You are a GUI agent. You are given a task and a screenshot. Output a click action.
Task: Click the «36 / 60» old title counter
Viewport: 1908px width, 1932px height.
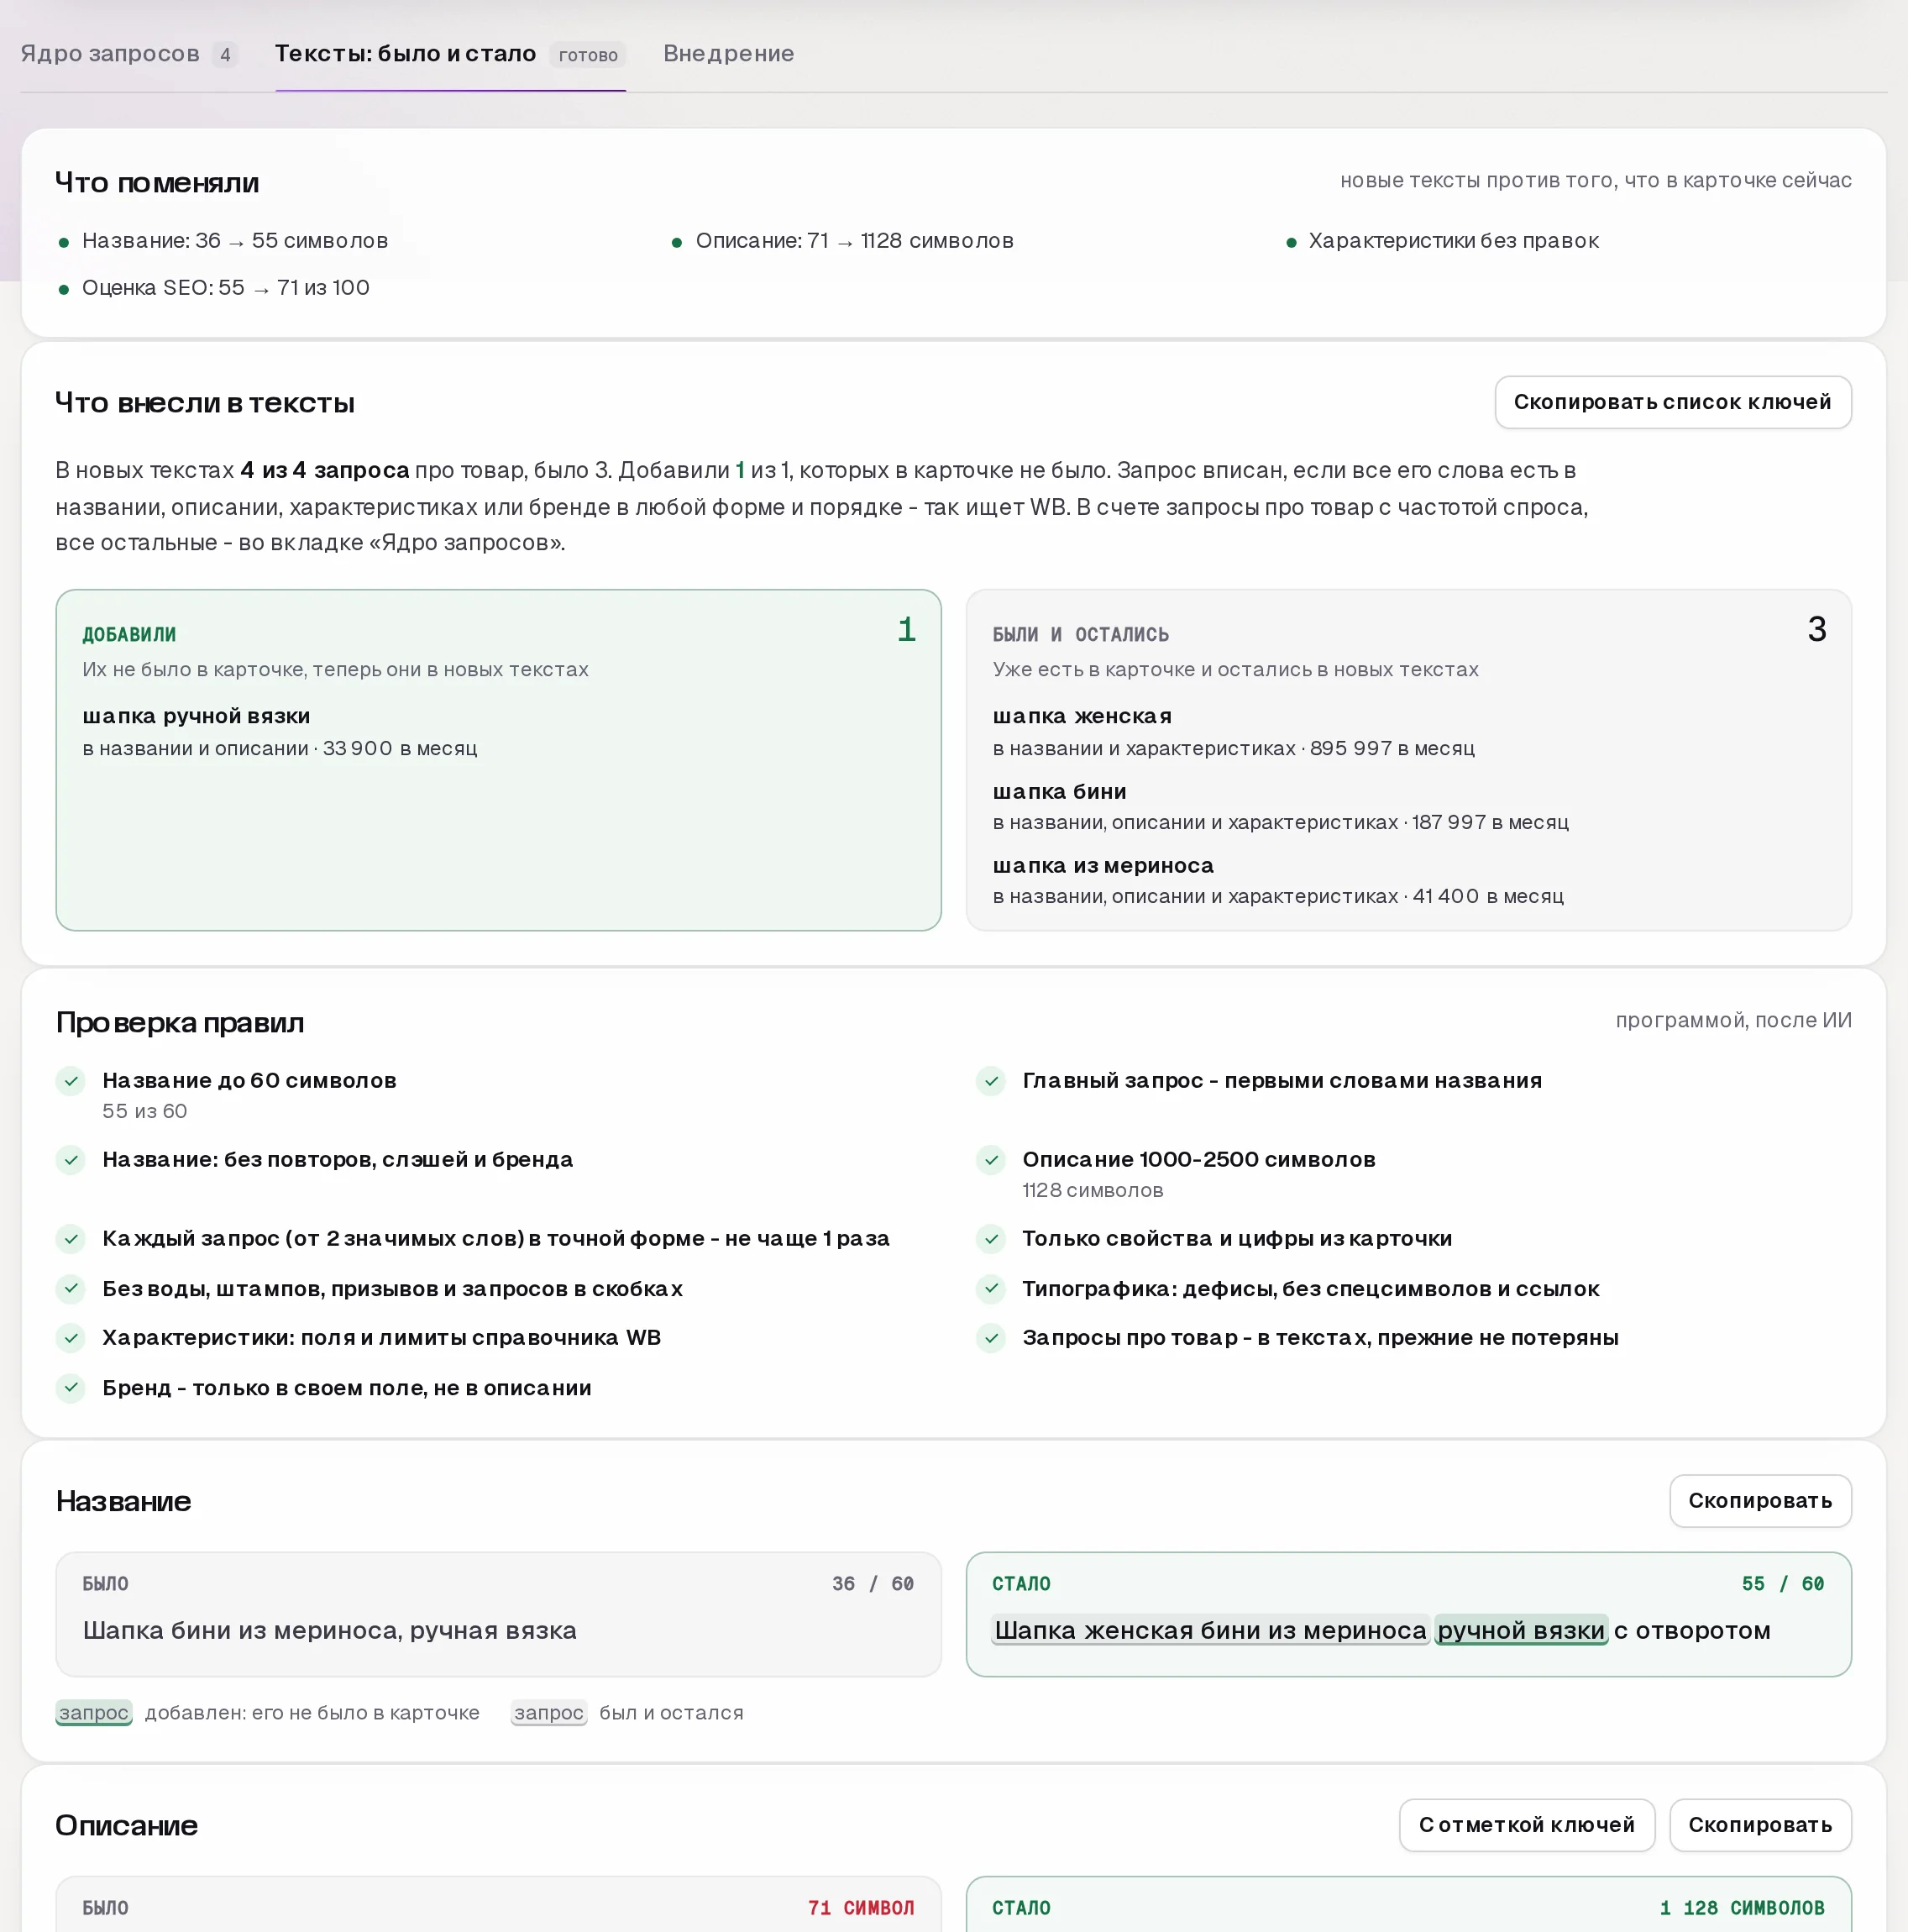pyautogui.click(x=873, y=1583)
